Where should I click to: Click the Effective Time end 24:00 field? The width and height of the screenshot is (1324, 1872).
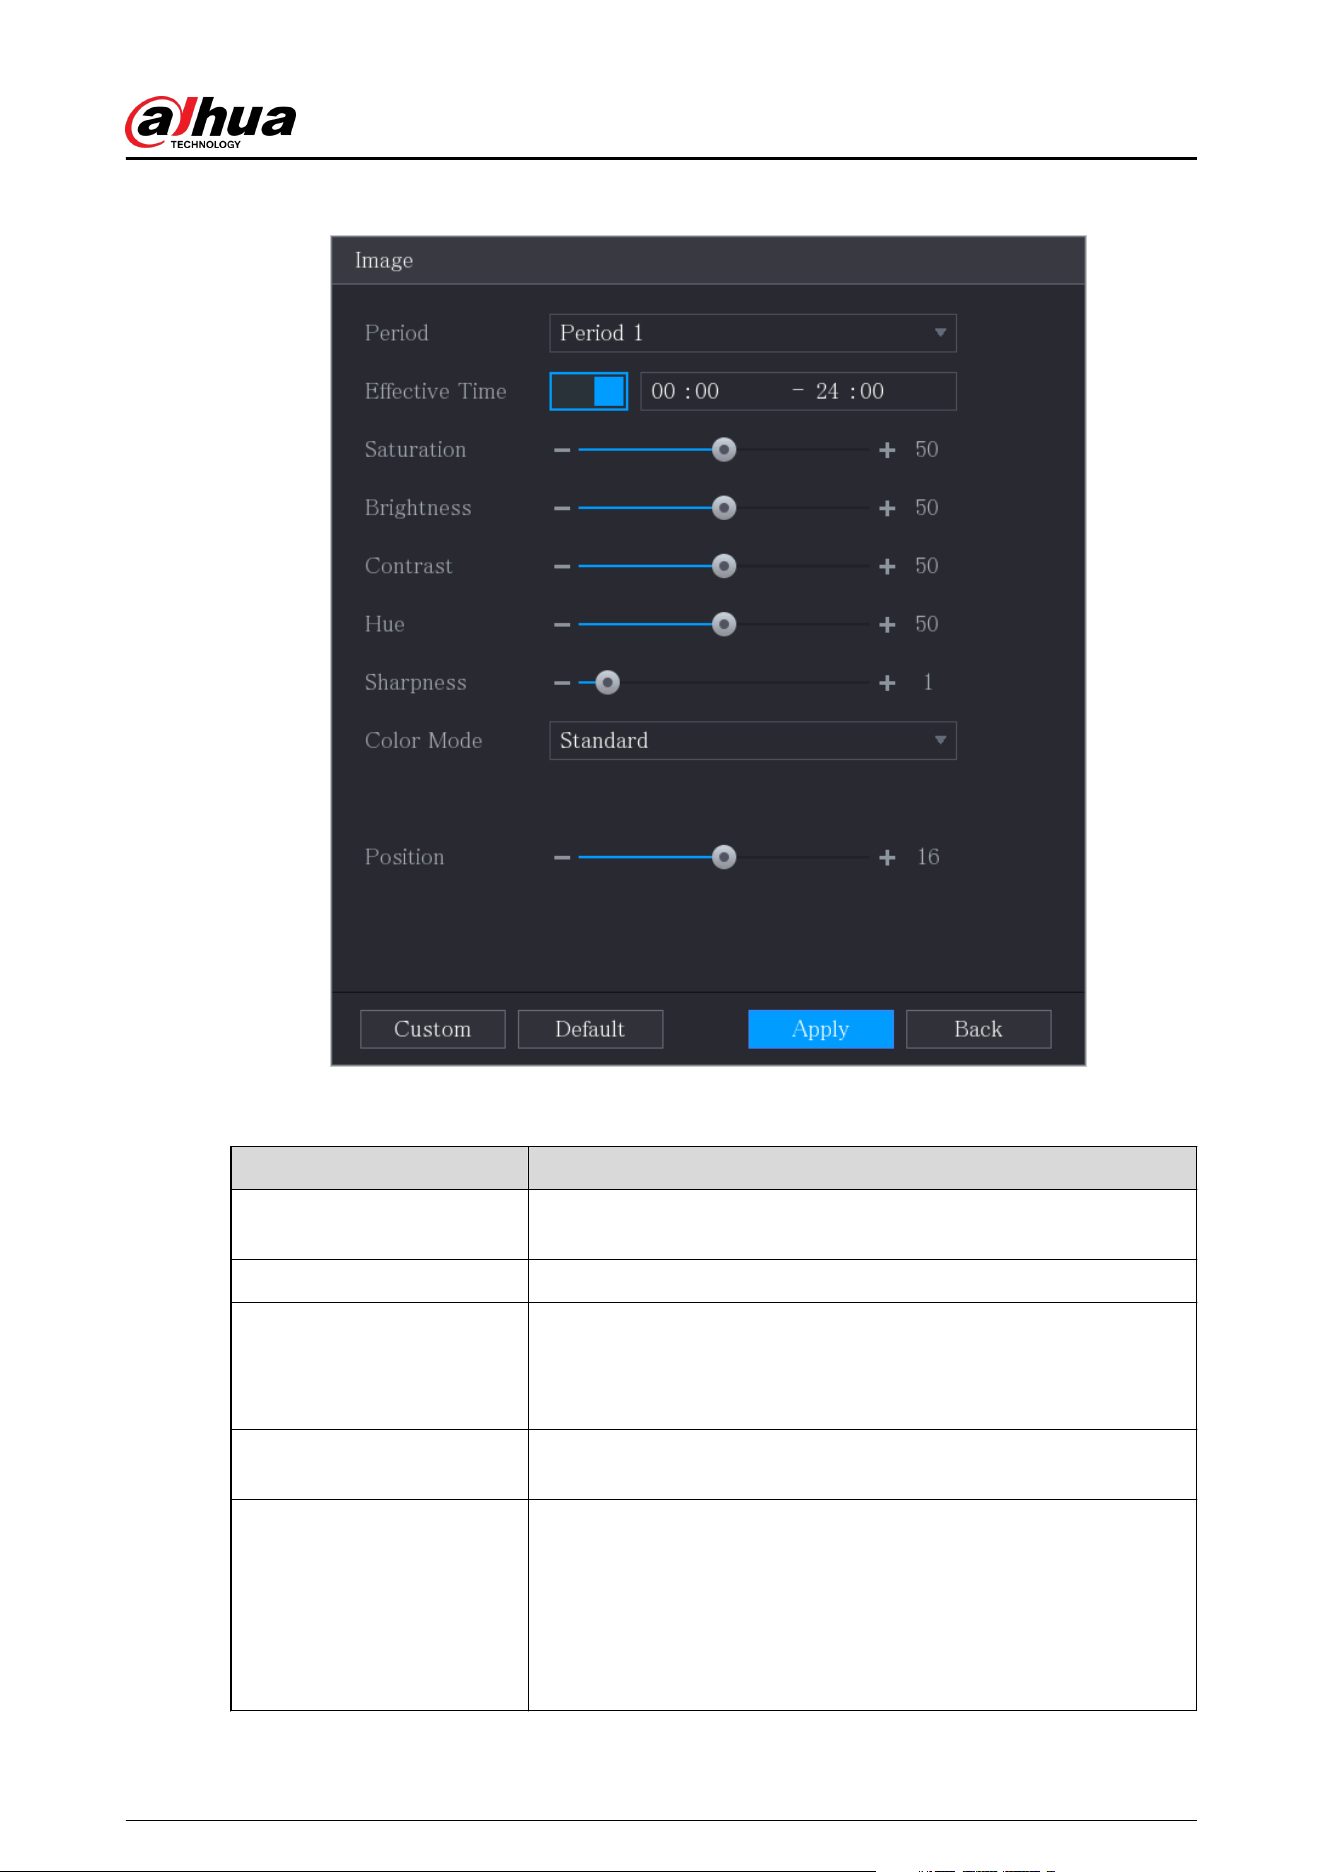(x=850, y=391)
